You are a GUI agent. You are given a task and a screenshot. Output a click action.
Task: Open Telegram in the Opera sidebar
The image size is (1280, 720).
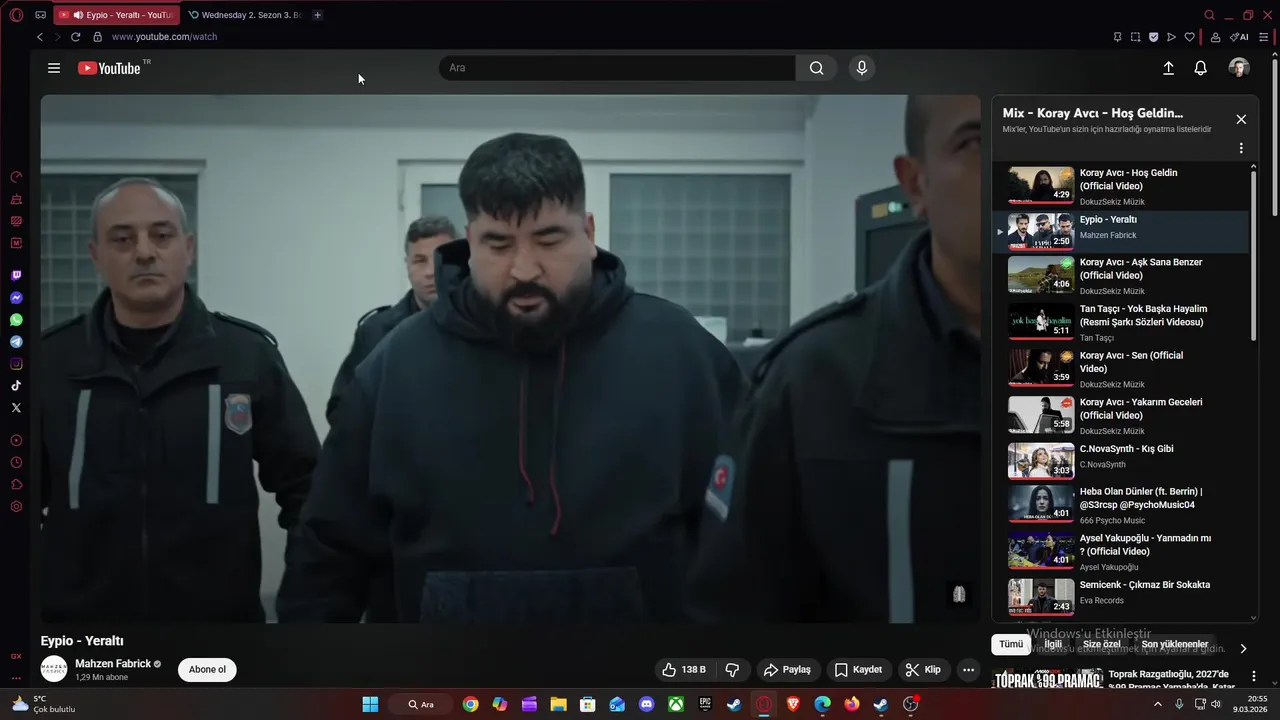pyautogui.click(x=16, y=342)
